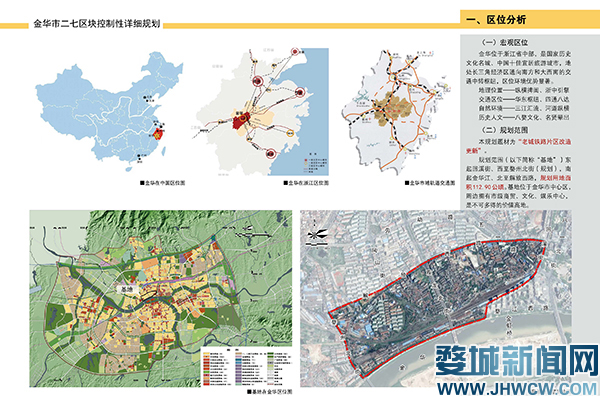
Task: Click the 基地 label on the city land-use map
Action: click(127, 290)
